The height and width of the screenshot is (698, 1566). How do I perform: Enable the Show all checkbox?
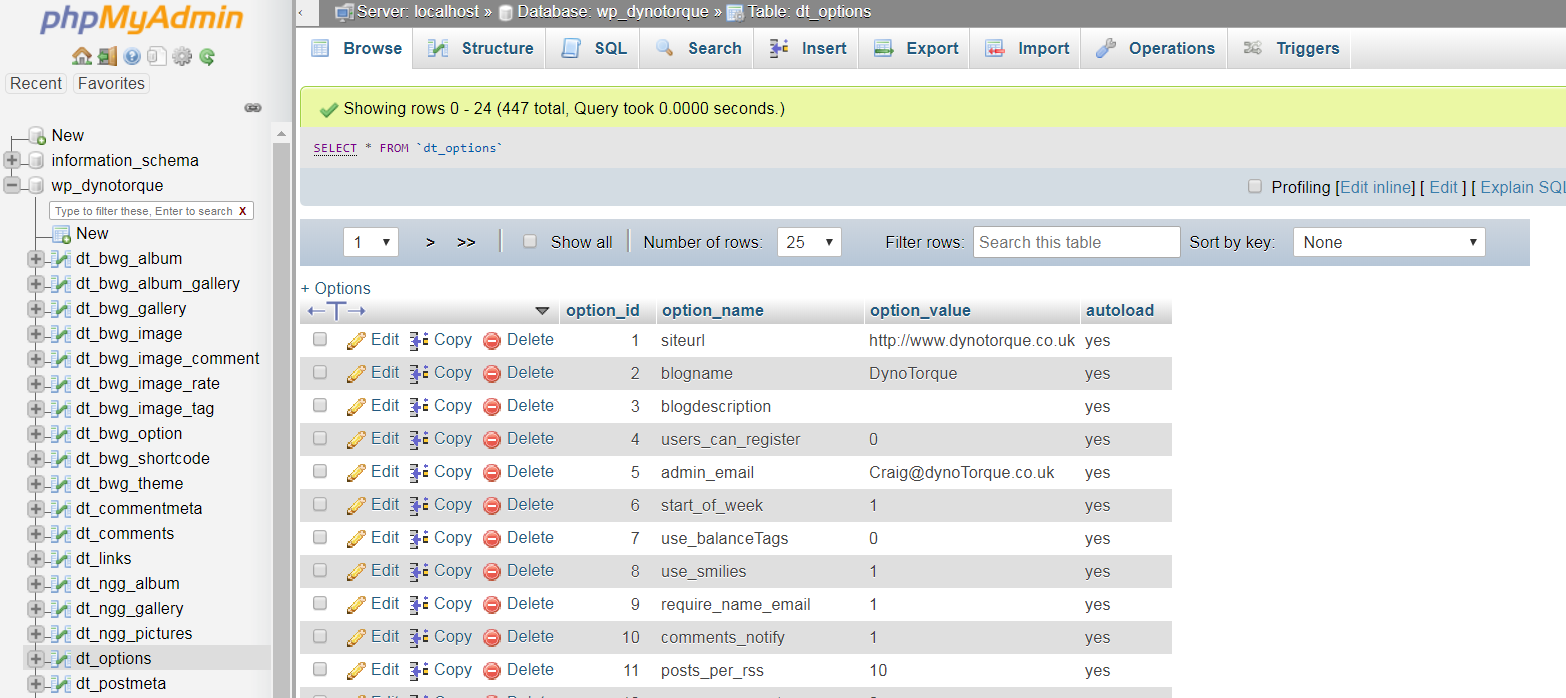[x=531, y=242]
